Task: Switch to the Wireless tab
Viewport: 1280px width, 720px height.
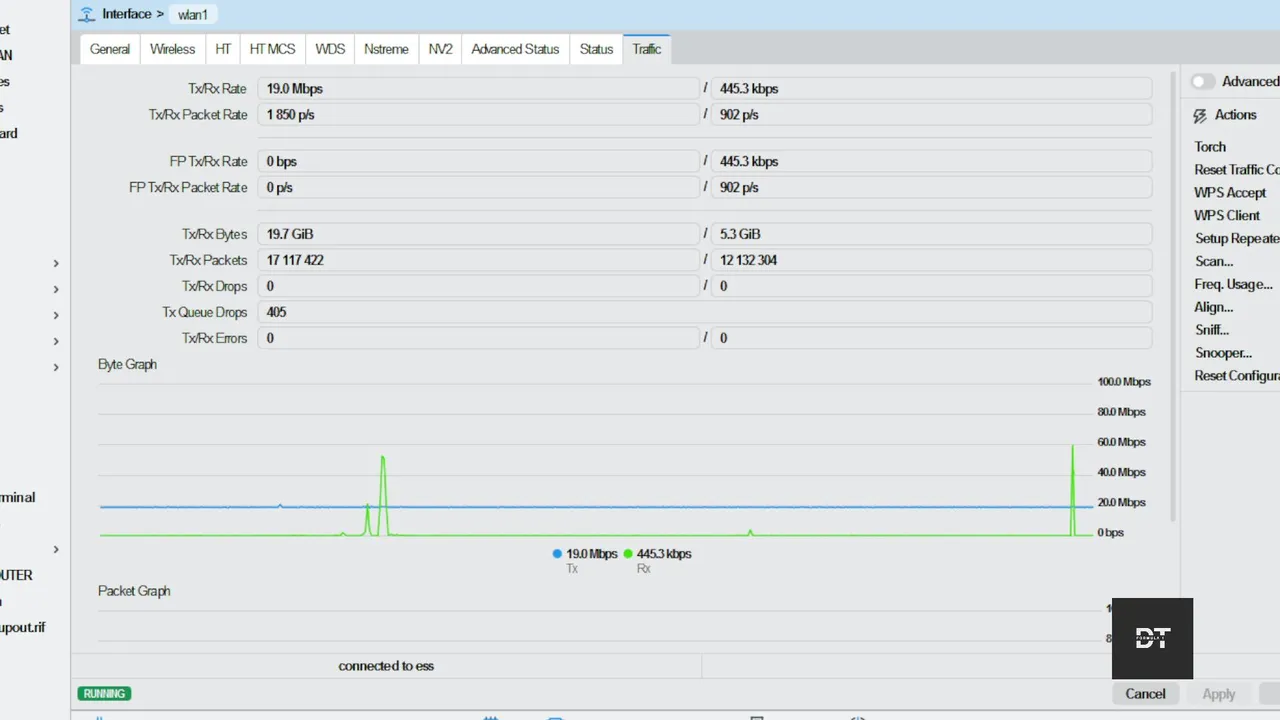Action: tap(173, 49)
